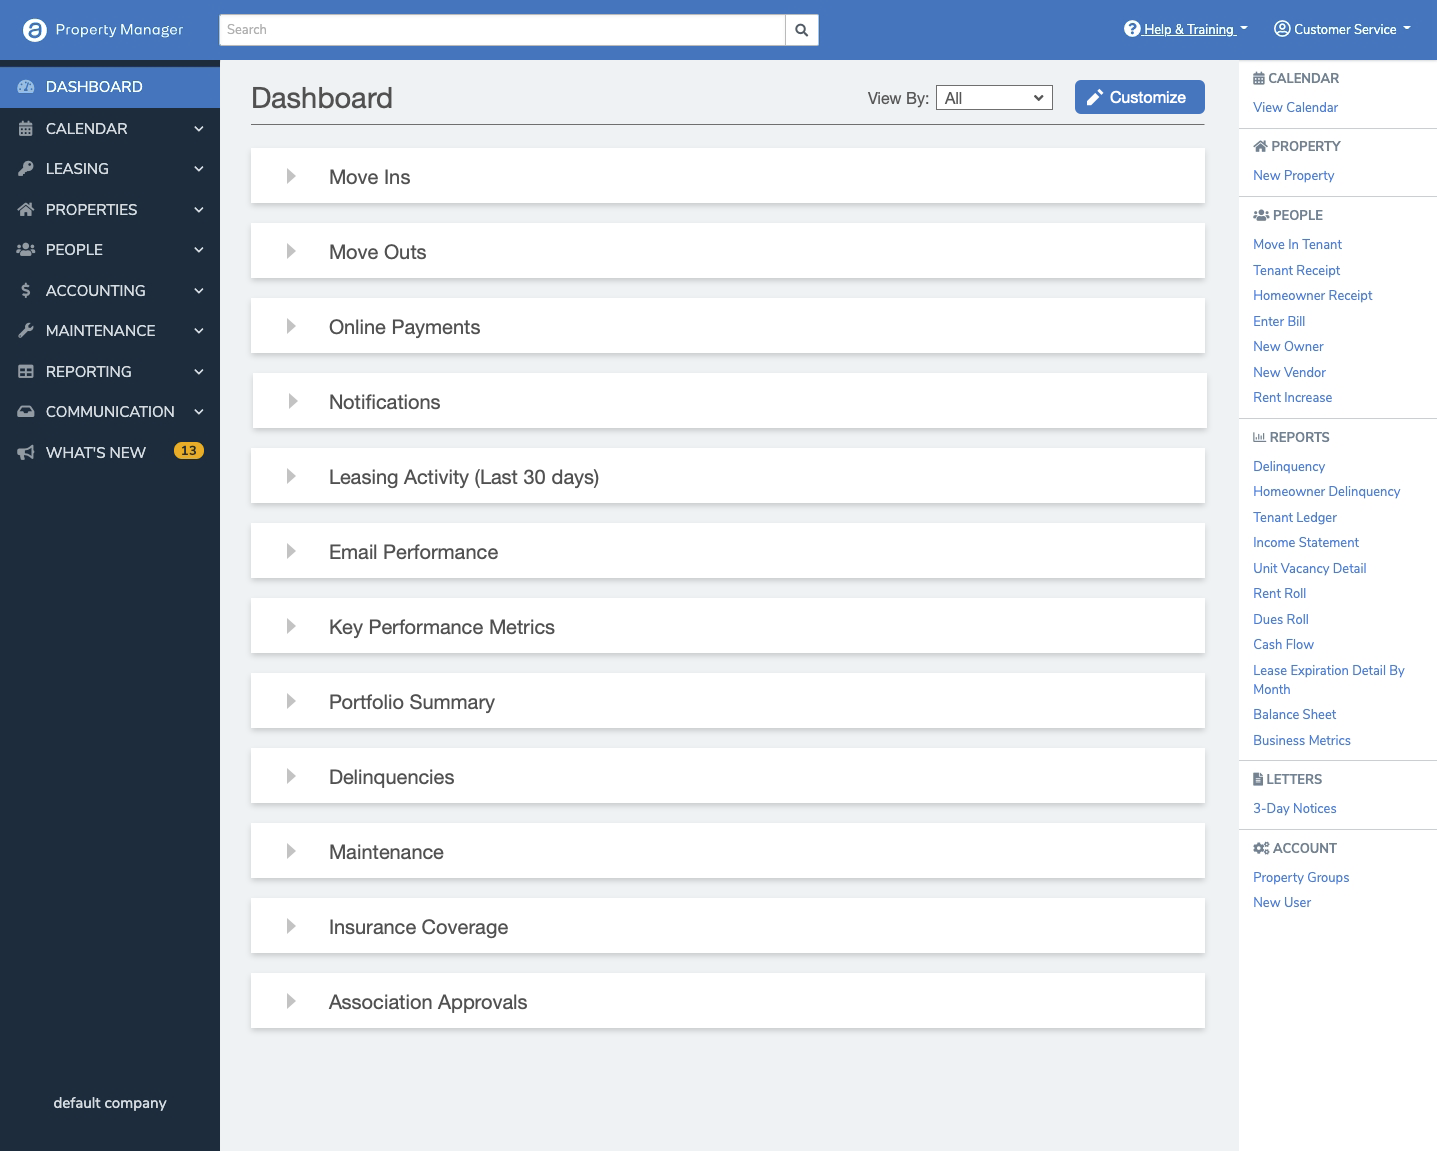Screen dimensions: 1437x1151
Task: Click the Accounting dollar sign icon
Action: (x=26, y=291)
